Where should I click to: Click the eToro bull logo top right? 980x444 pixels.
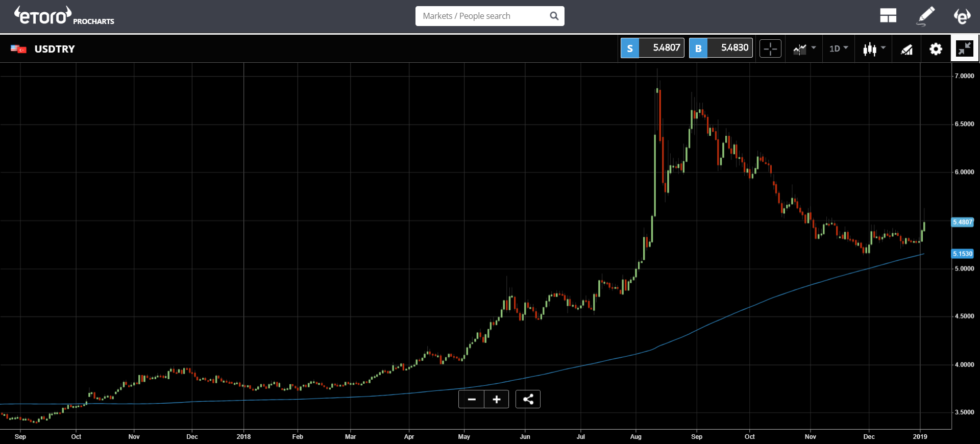[962, 15]
